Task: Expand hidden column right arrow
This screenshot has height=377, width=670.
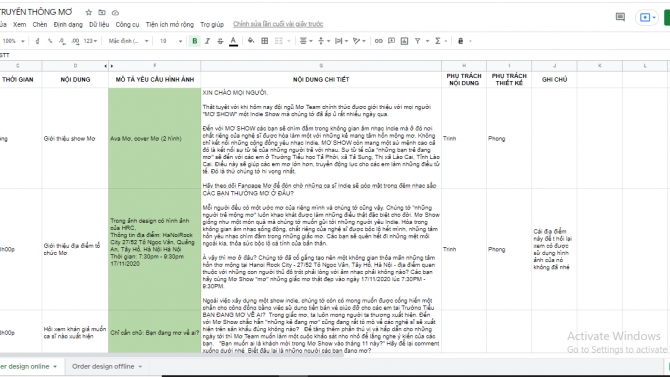Action: click(112, 66)
